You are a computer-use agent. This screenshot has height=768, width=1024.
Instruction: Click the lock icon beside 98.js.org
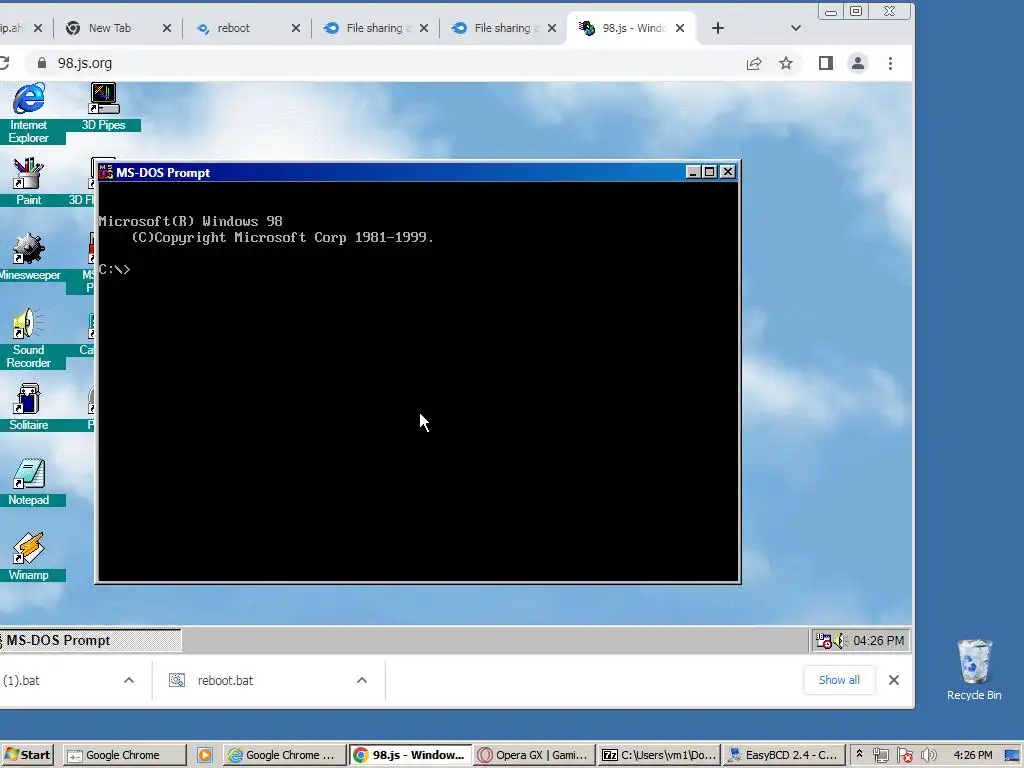[x=42, y=63]
